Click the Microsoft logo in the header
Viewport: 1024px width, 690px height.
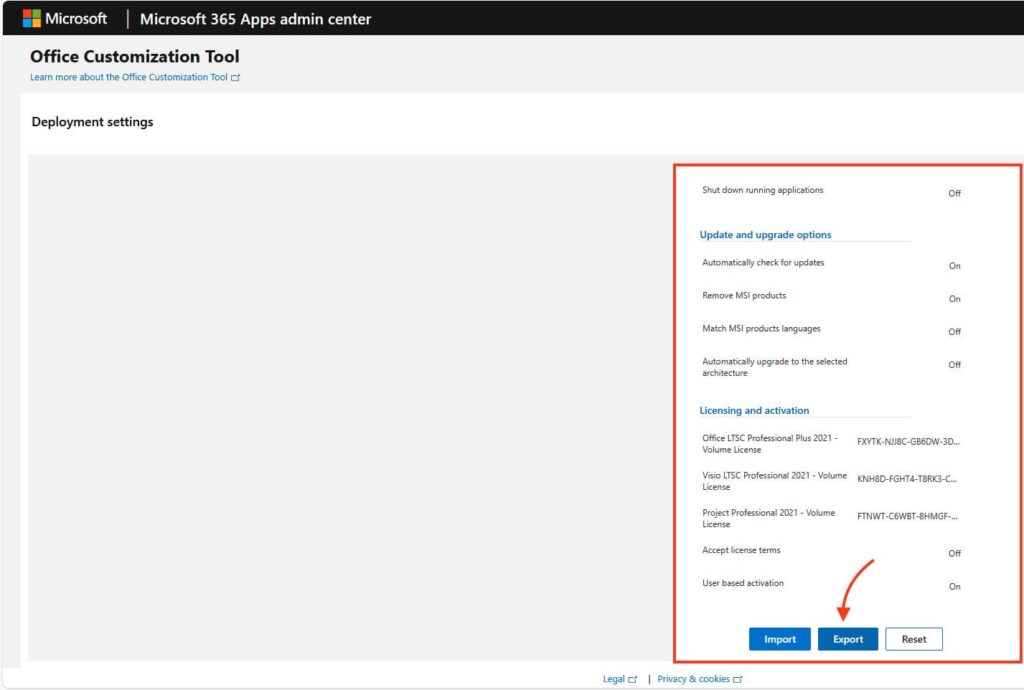(65, 19)
